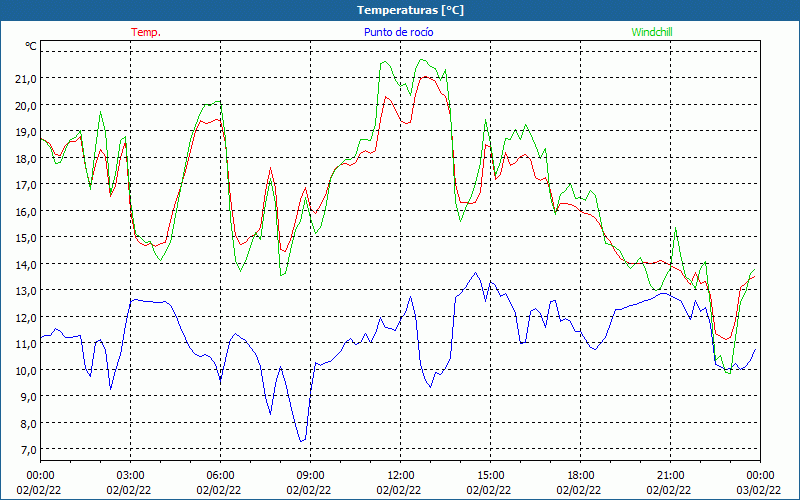Click the 15:00 x-axis time label

(490, 476)
